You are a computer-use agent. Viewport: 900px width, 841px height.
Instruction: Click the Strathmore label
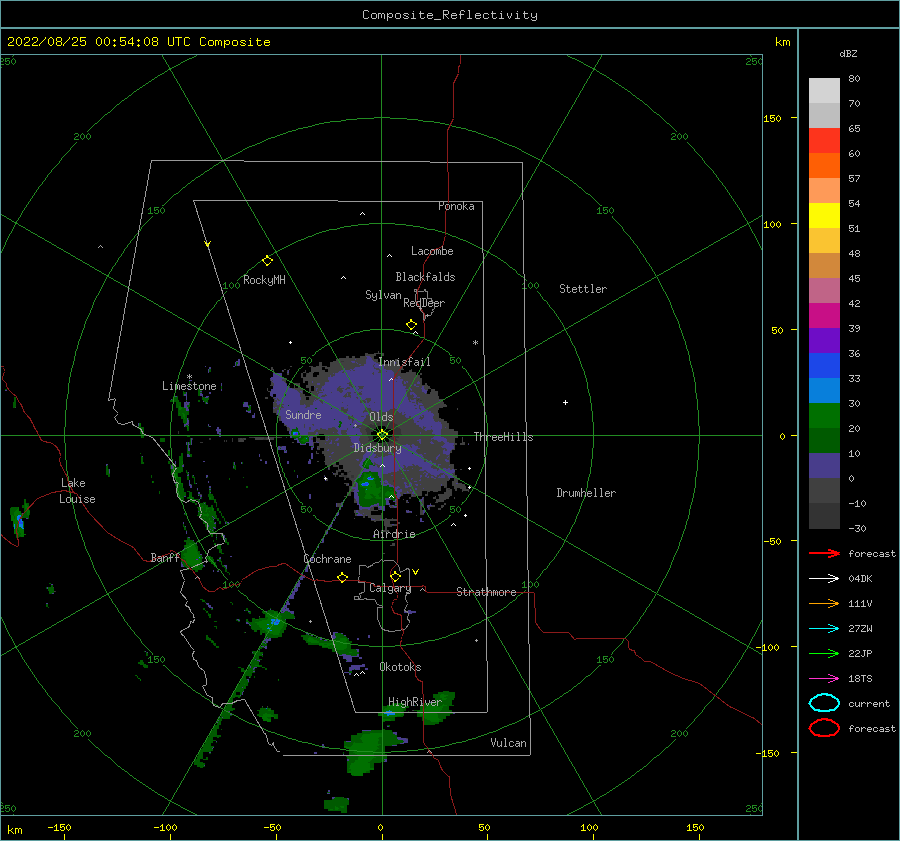[486, 592]
